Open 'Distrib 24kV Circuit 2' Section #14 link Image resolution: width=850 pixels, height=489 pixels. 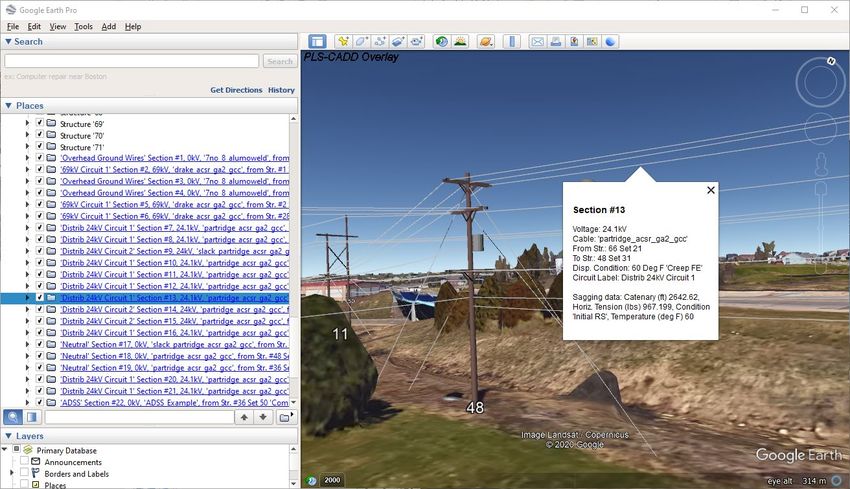175,309
